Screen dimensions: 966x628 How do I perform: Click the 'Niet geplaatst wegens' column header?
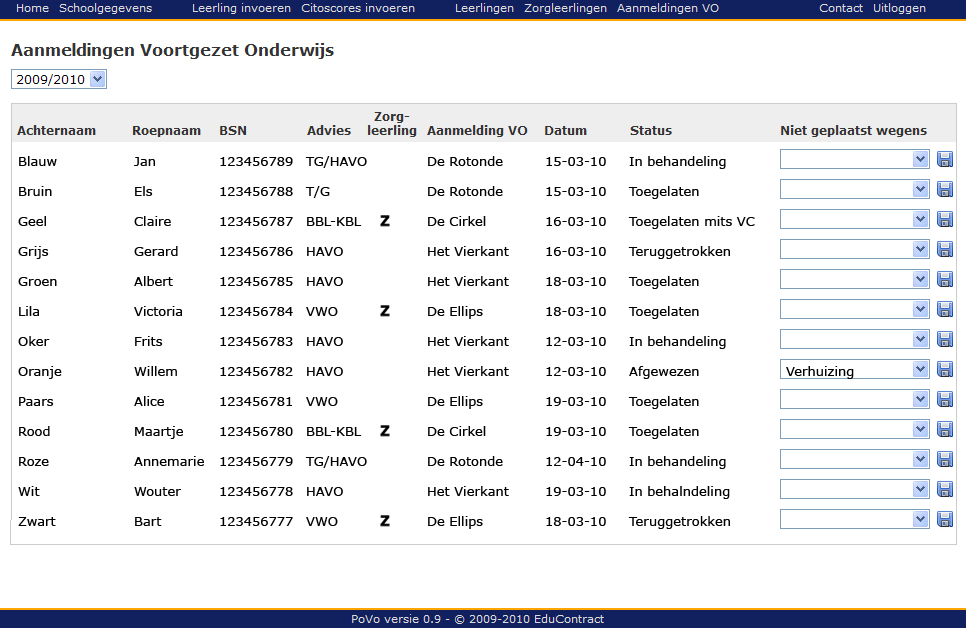(853, 130)
